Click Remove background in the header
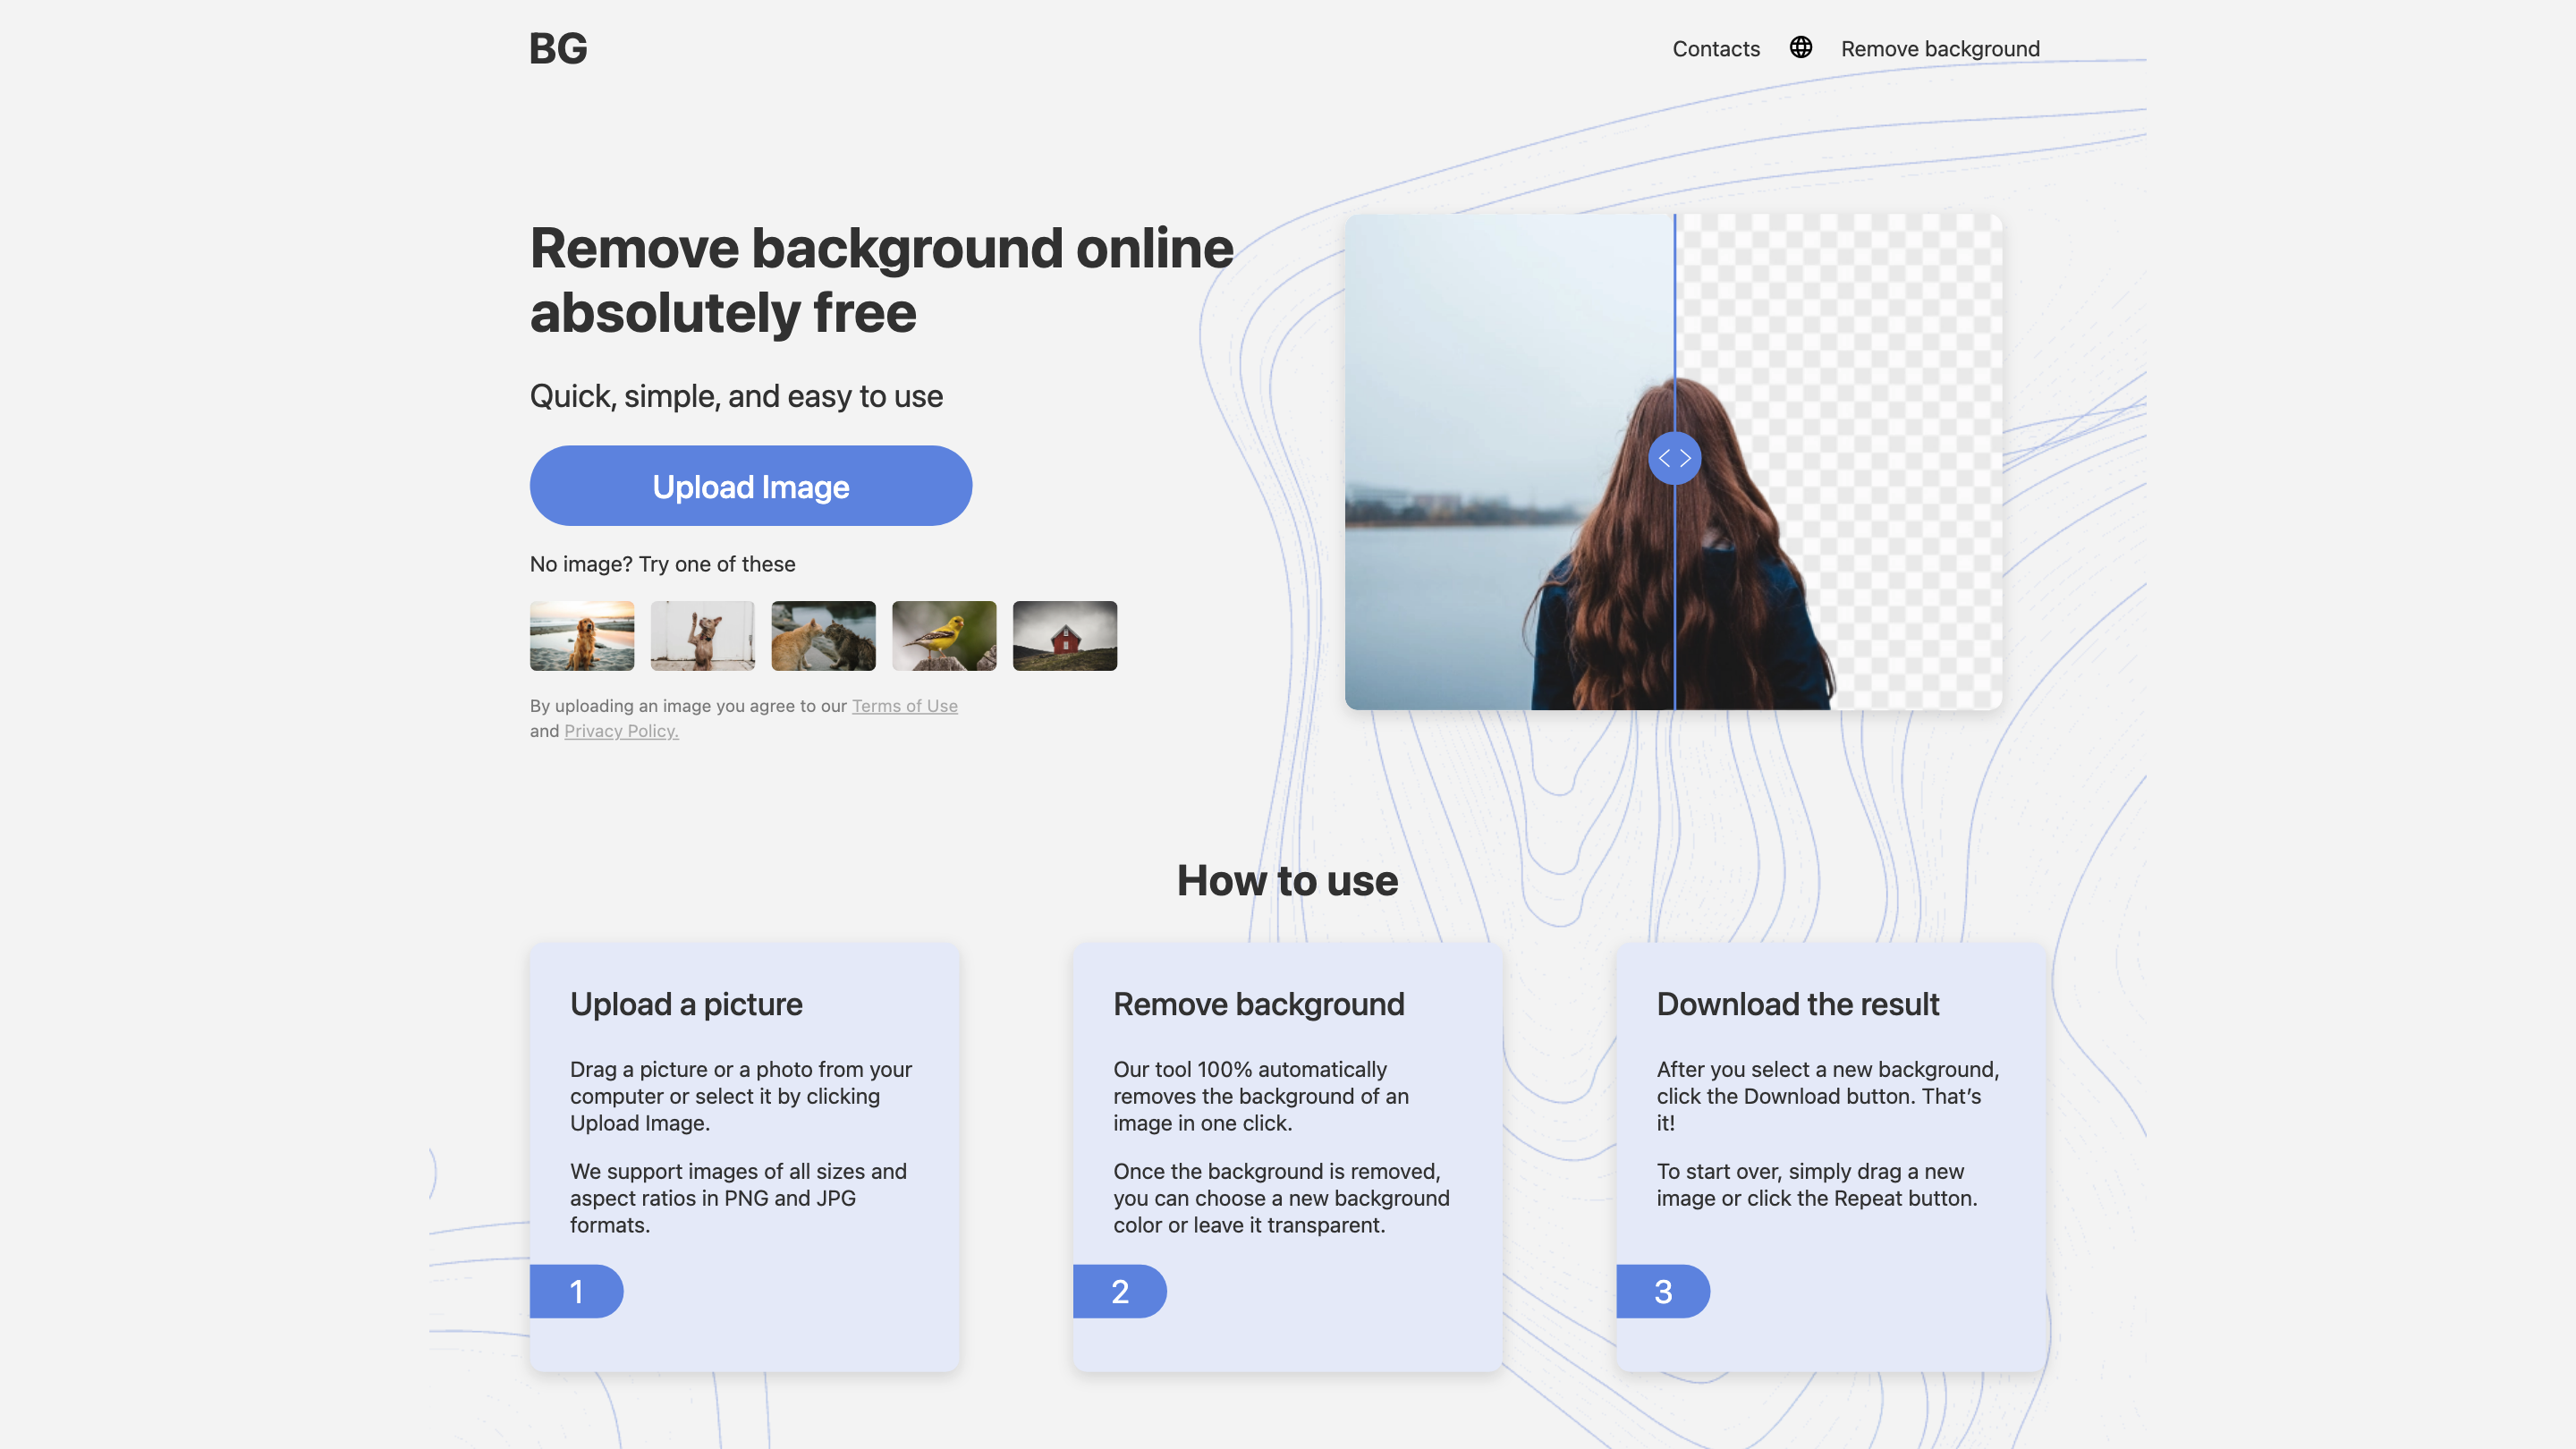The image size is (2576, 1449). pyautogui.click(x=1939, y=48)
